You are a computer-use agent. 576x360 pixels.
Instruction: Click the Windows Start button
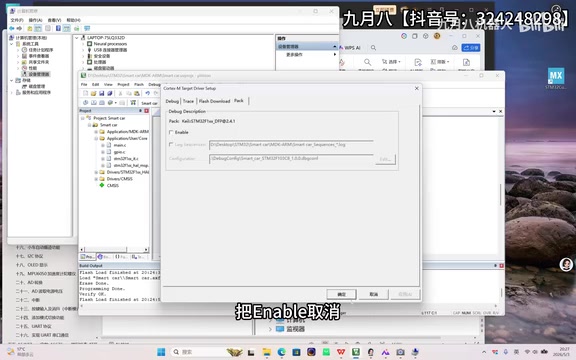(161, 352)
